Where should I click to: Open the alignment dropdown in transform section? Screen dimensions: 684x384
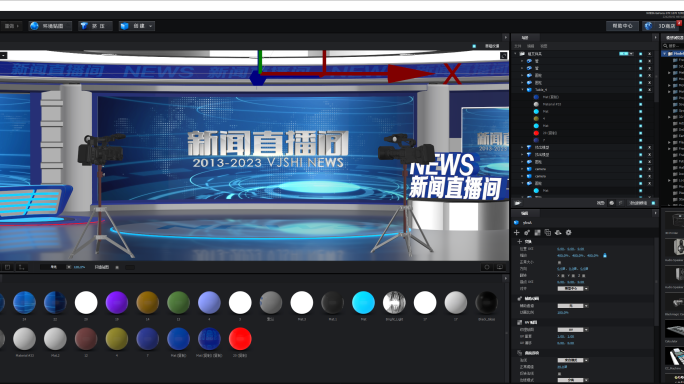[x=573, y=288]
